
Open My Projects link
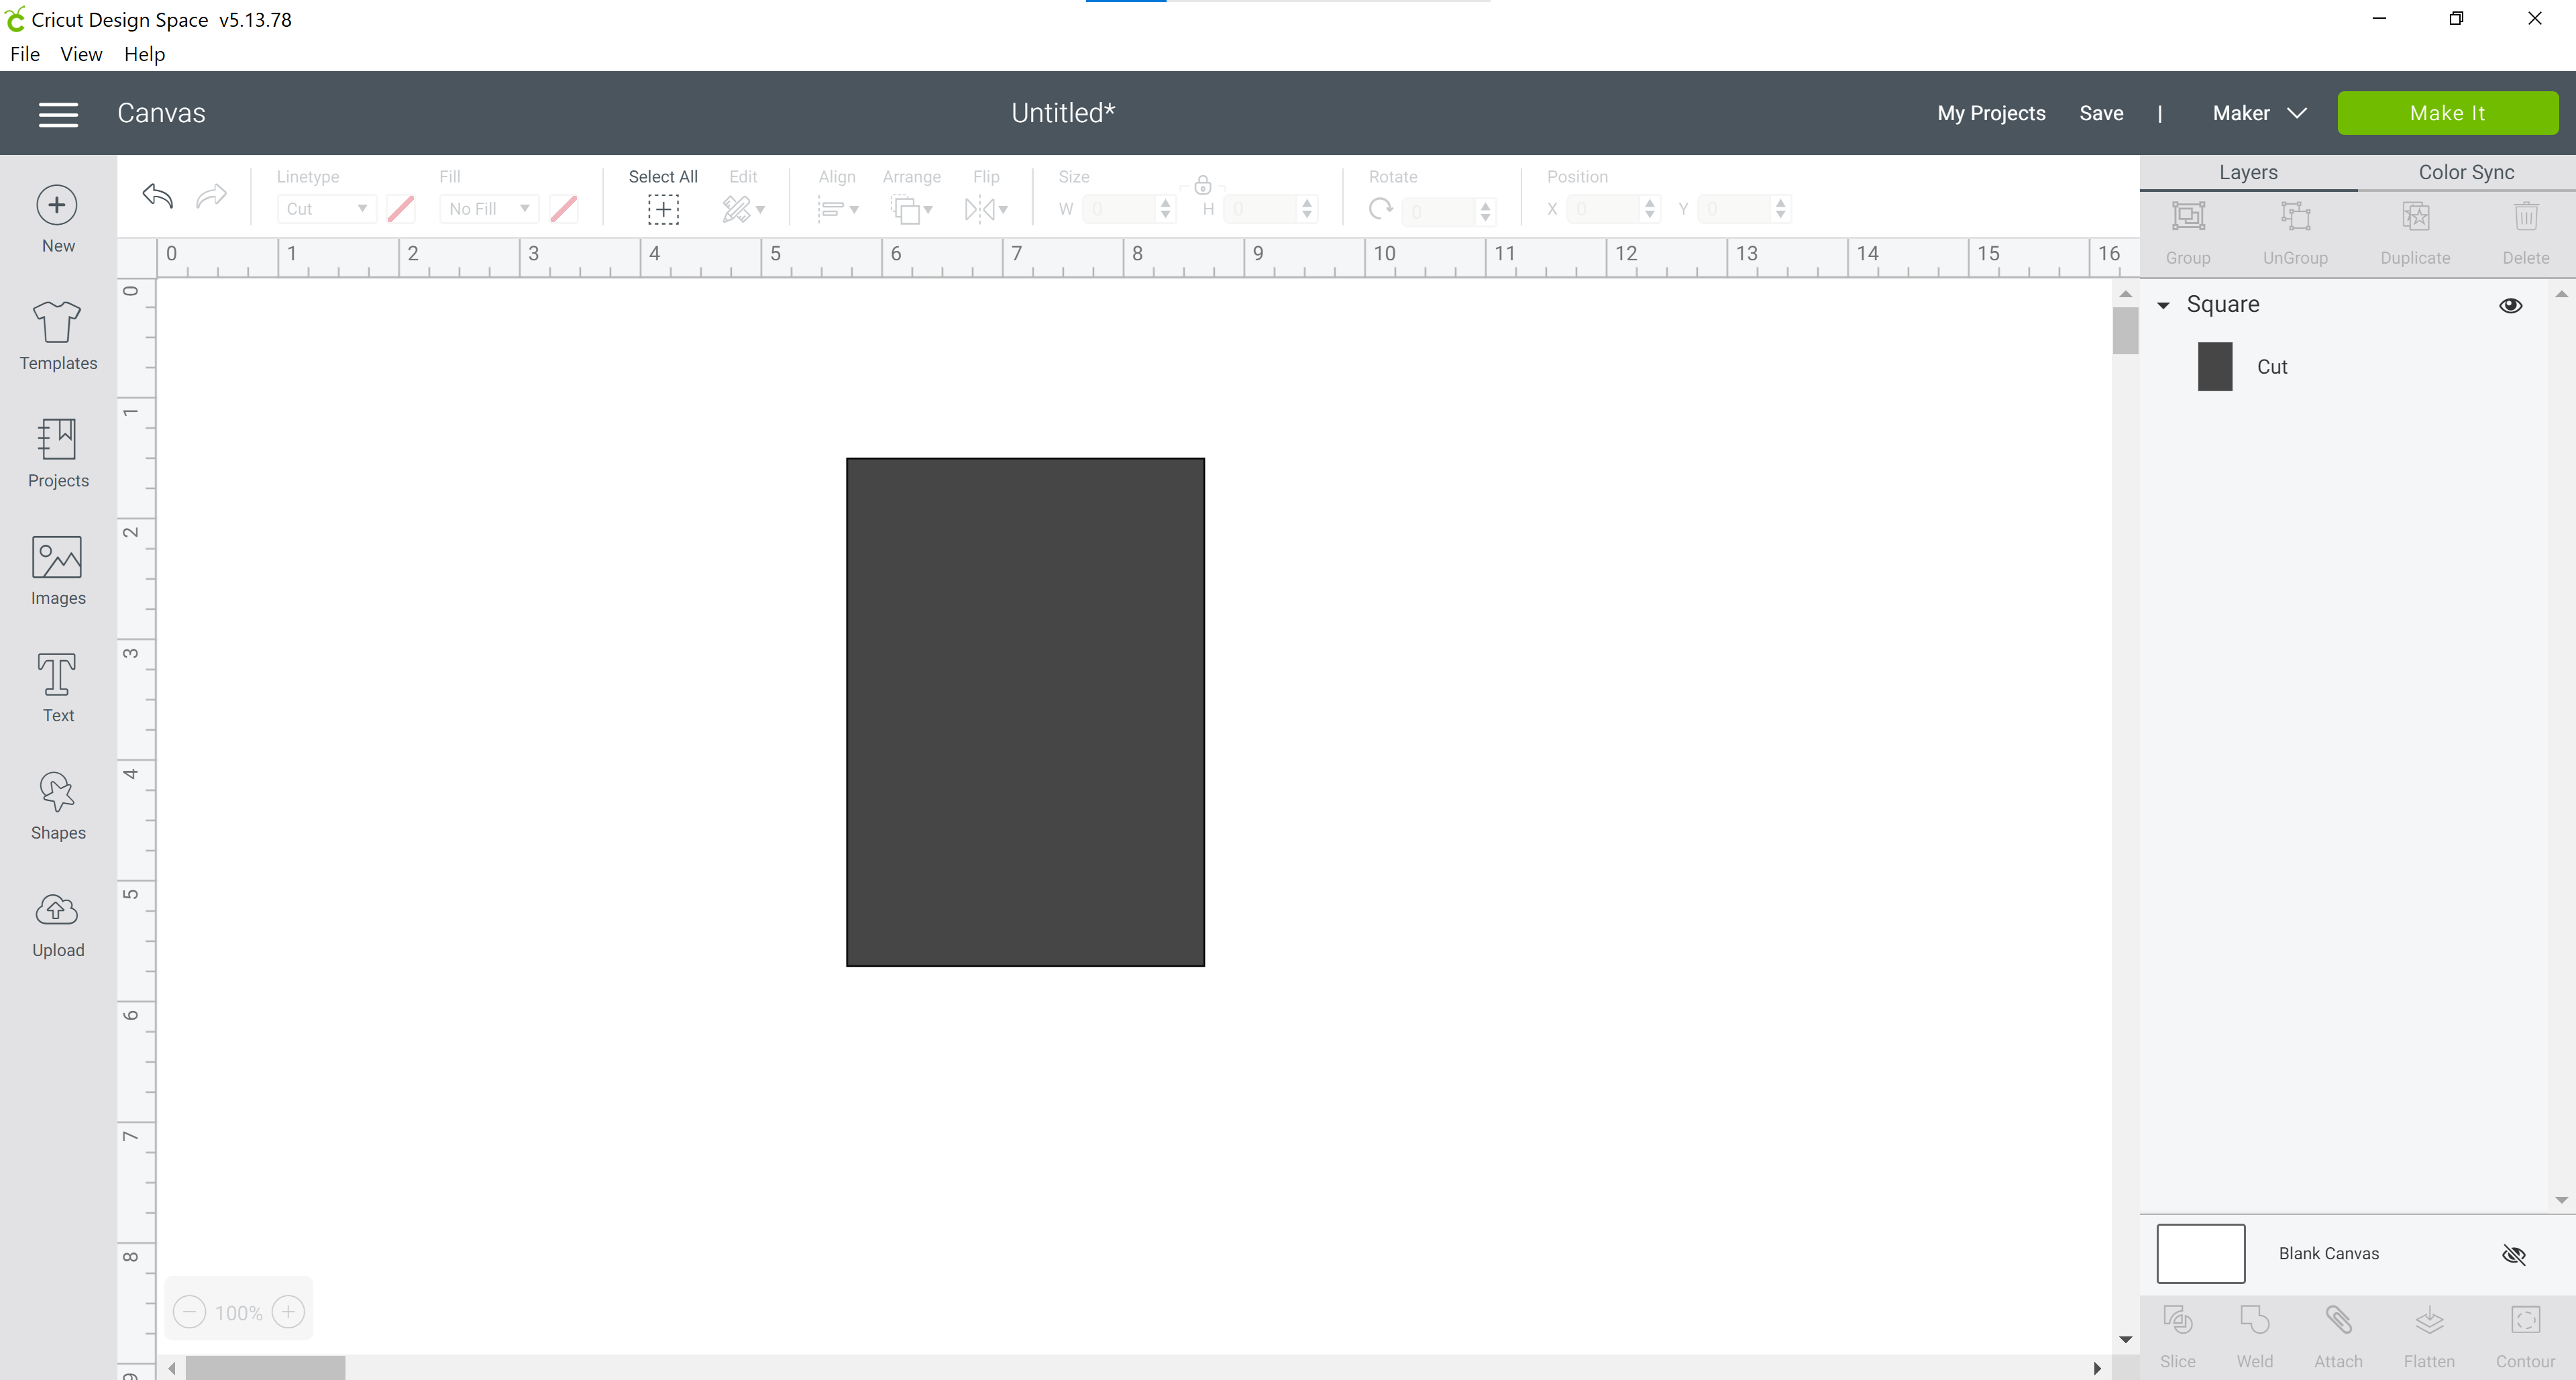(x=1991, y=113)
